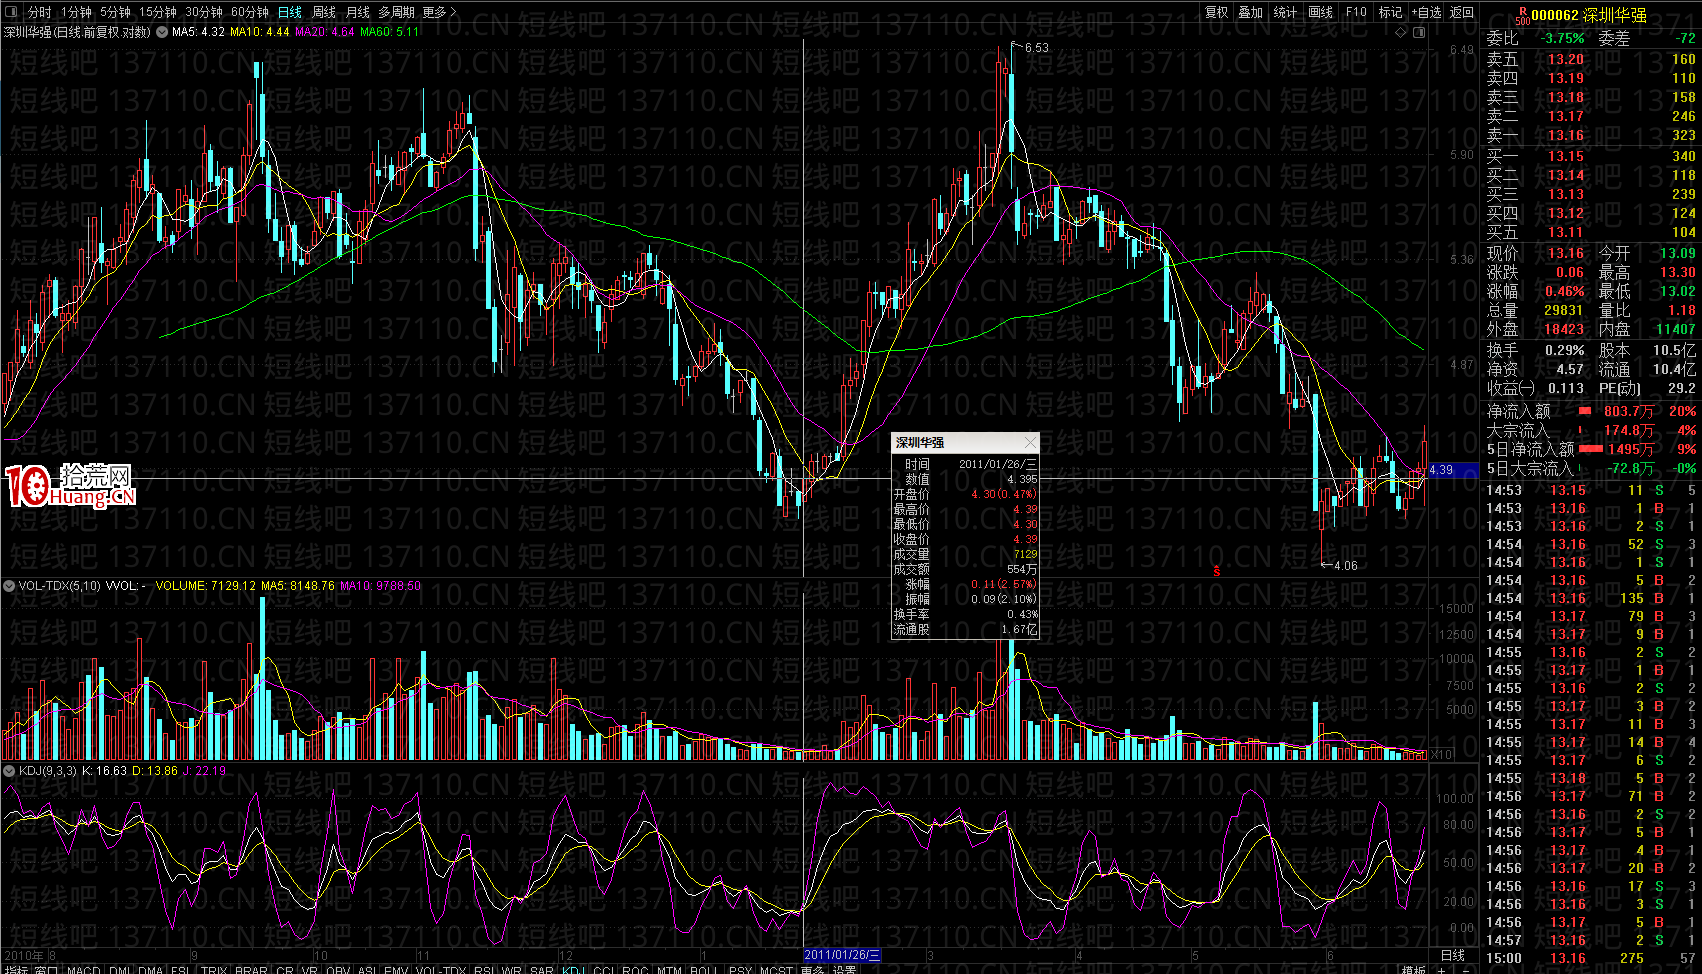Expand the VOL-TDX indicator options arrow
Image resolution: width=1702 pixels, height=974 pixels.
point(9,586)
